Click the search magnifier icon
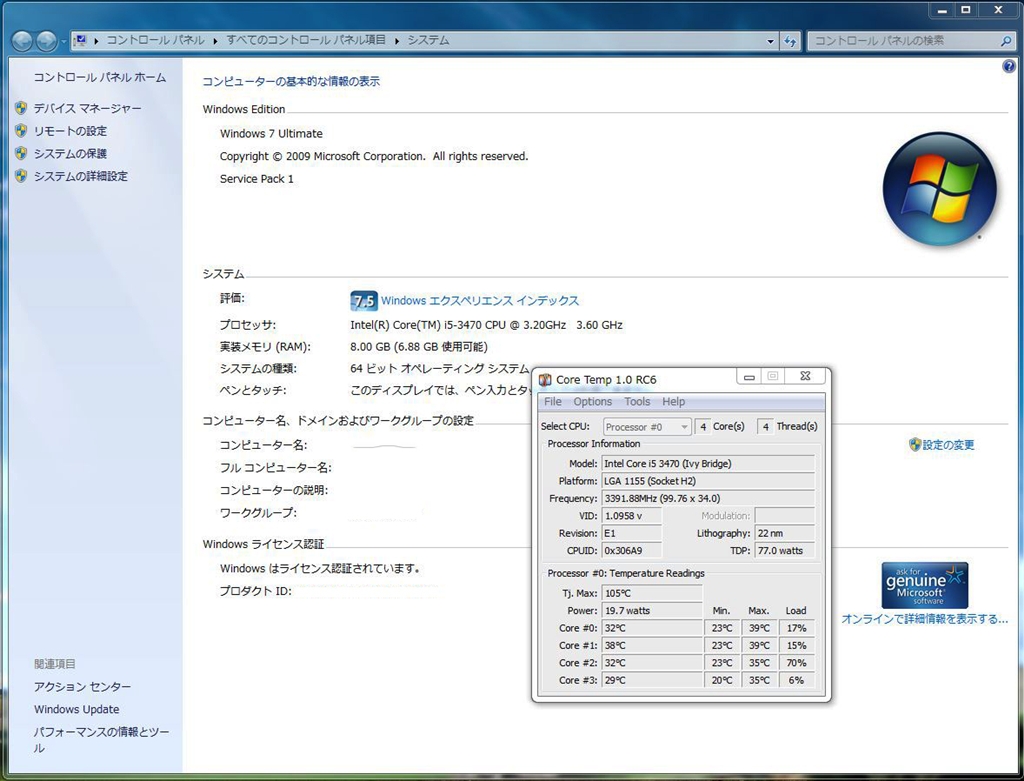Image resolution: width=1024 pixels, height=781 pixels. click(x=1006, y=40)
